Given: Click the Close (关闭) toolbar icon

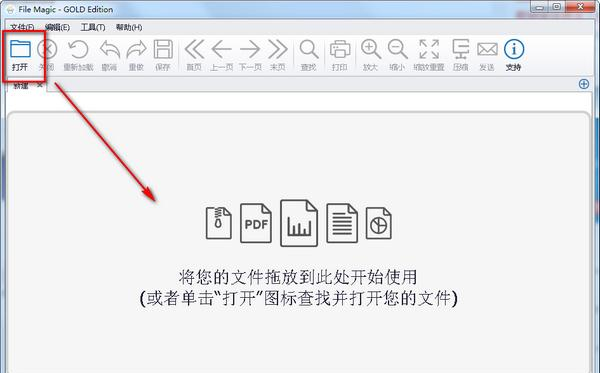Looking at the screenshot, I should point(47,49).
